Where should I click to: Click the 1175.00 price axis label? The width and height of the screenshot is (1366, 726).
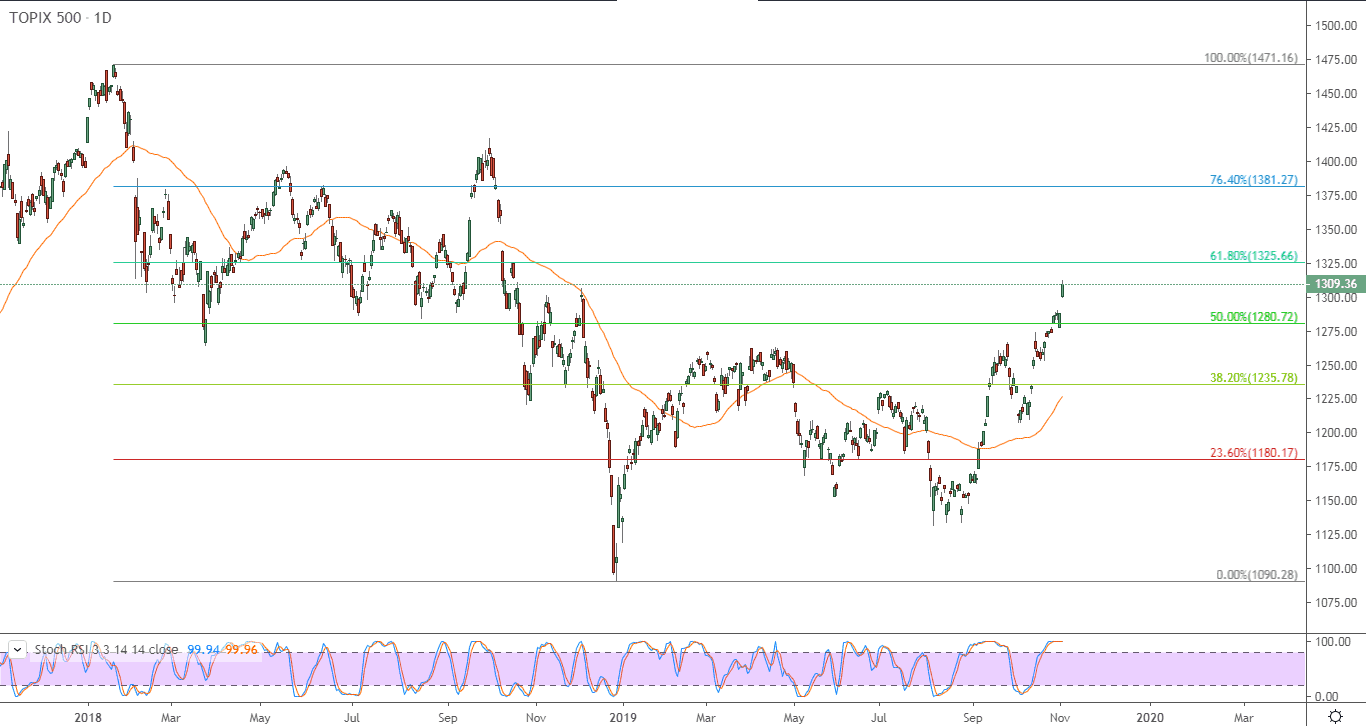1337,466
